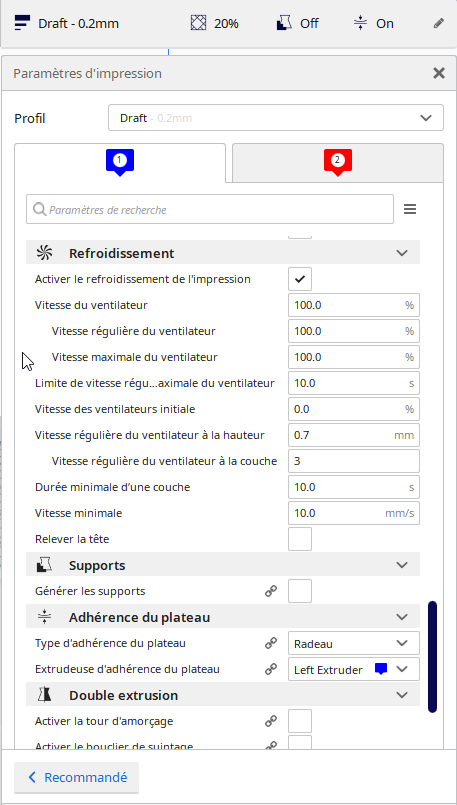This screenshot has width=457, height=805.
Task: Click the settings panel vertical scrollbar
Action: pyautogui.click(x=432, y=657)
